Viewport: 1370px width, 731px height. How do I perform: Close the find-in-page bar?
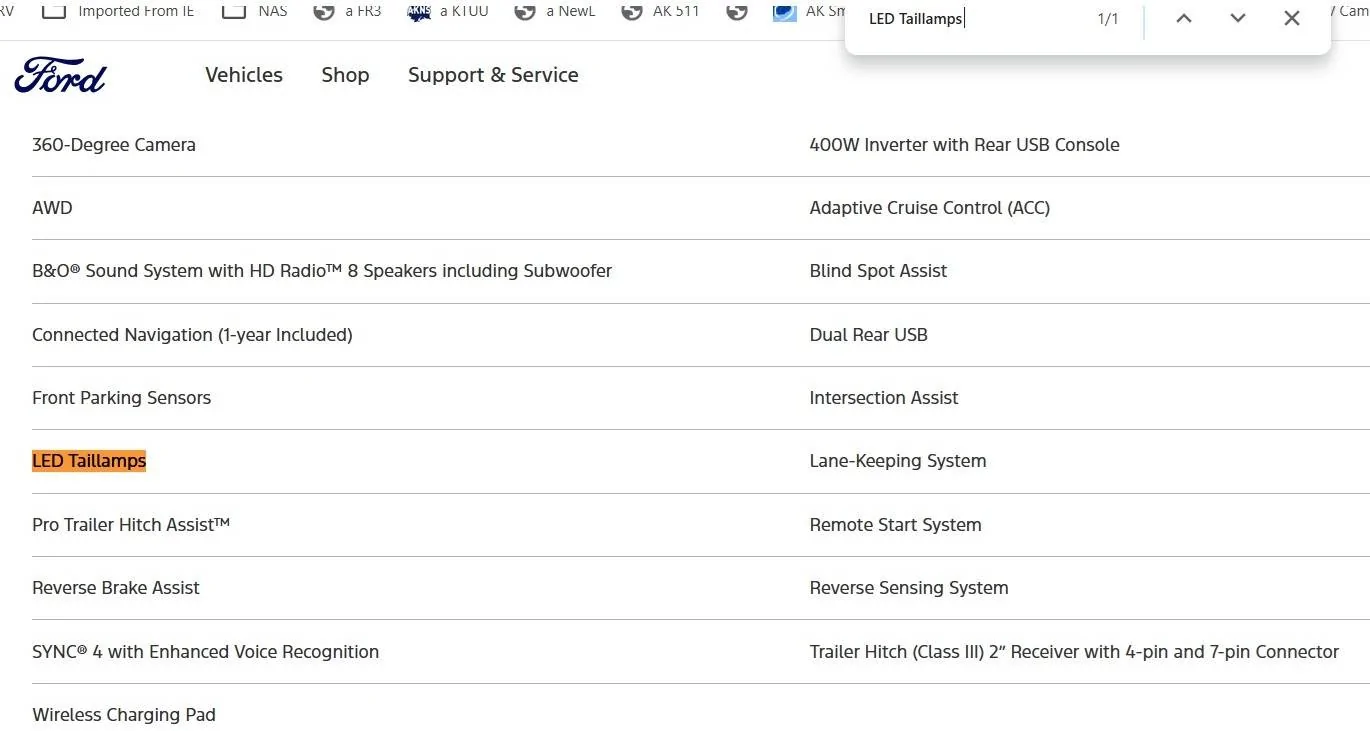pyautogui.click(x=1292, y=18)
